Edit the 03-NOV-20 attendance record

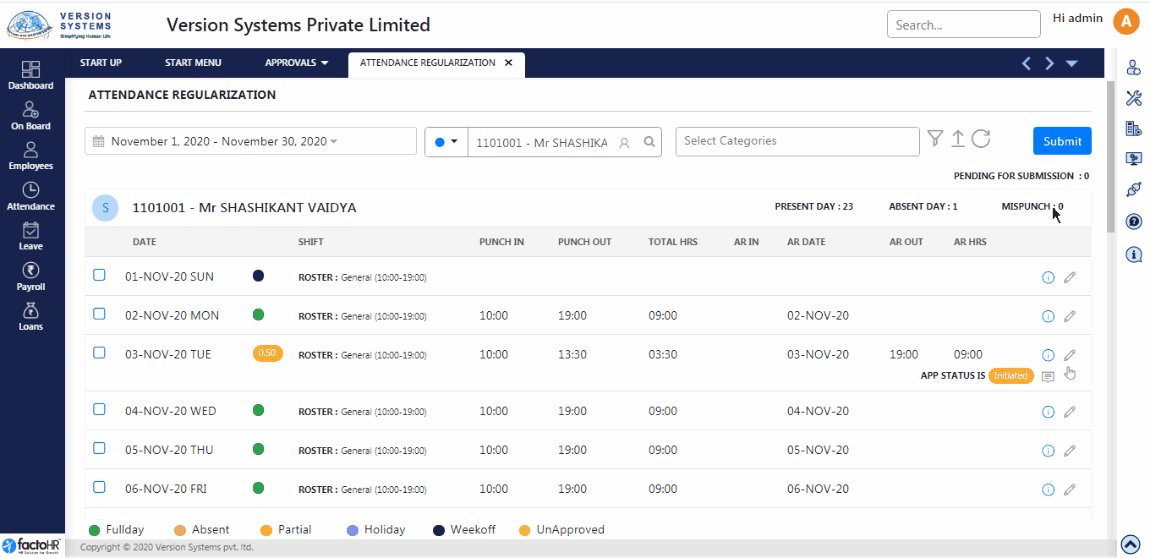(x=1069, y=355)
